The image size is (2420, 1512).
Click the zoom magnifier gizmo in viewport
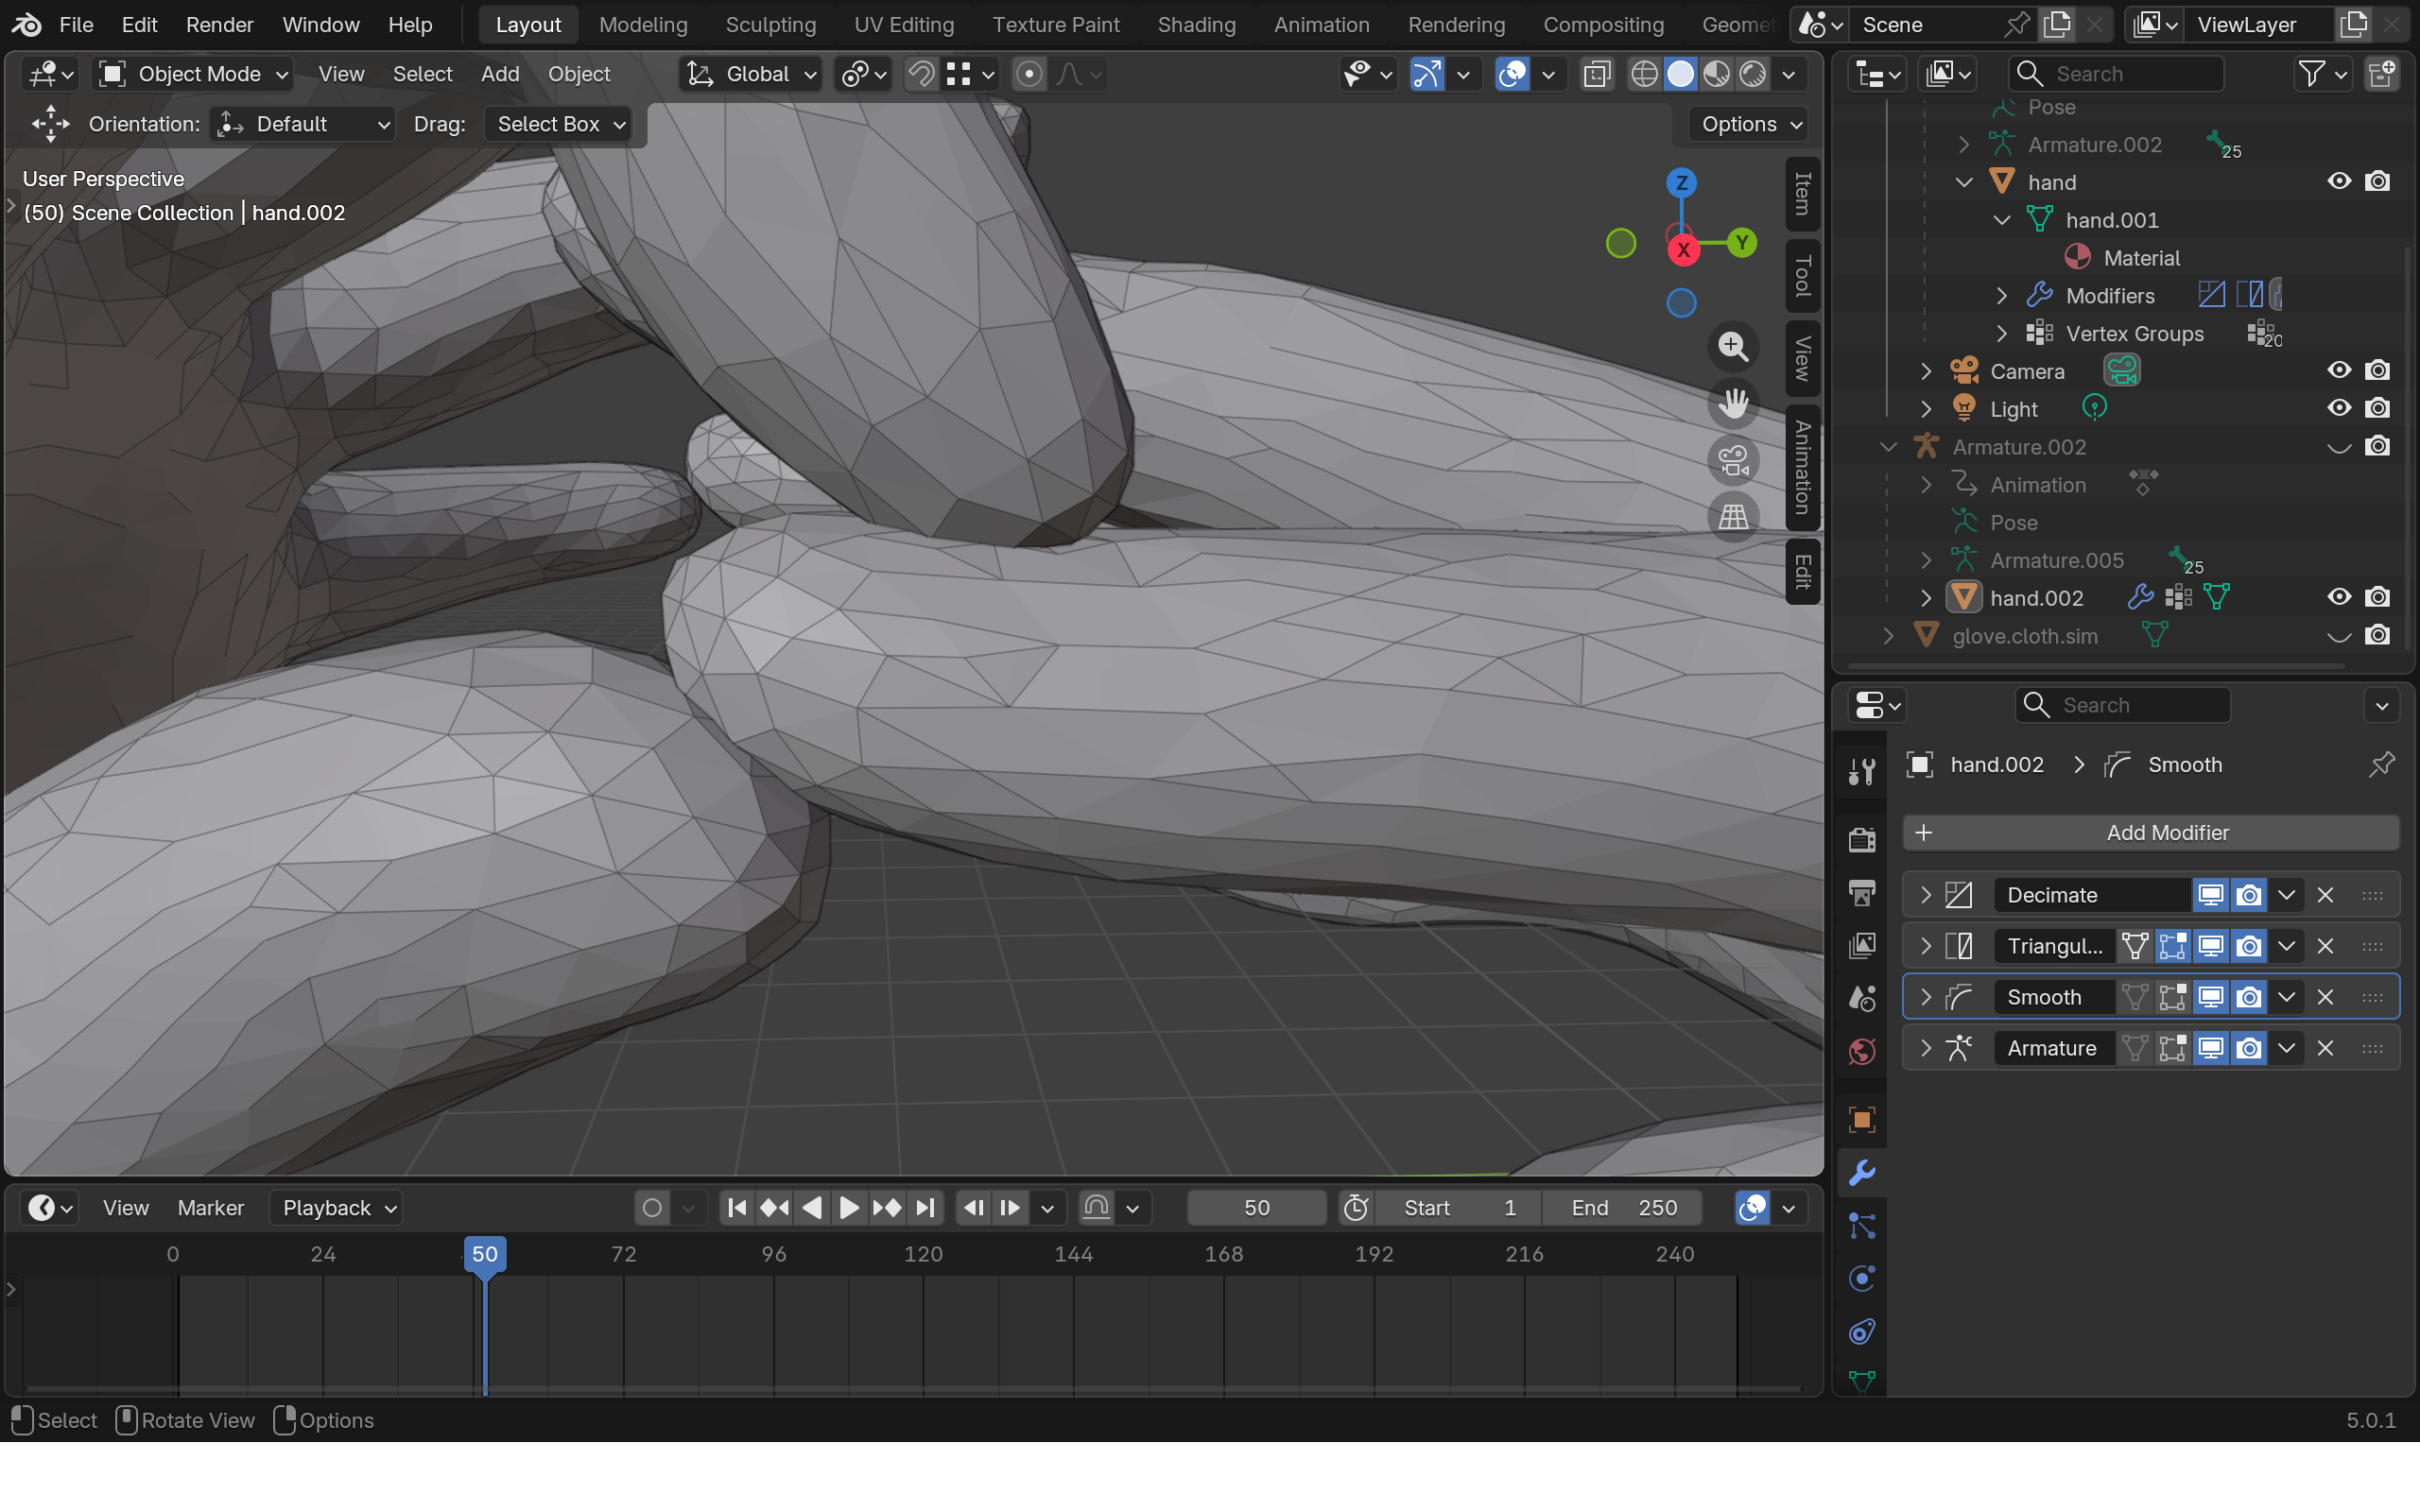(1733, 347)
